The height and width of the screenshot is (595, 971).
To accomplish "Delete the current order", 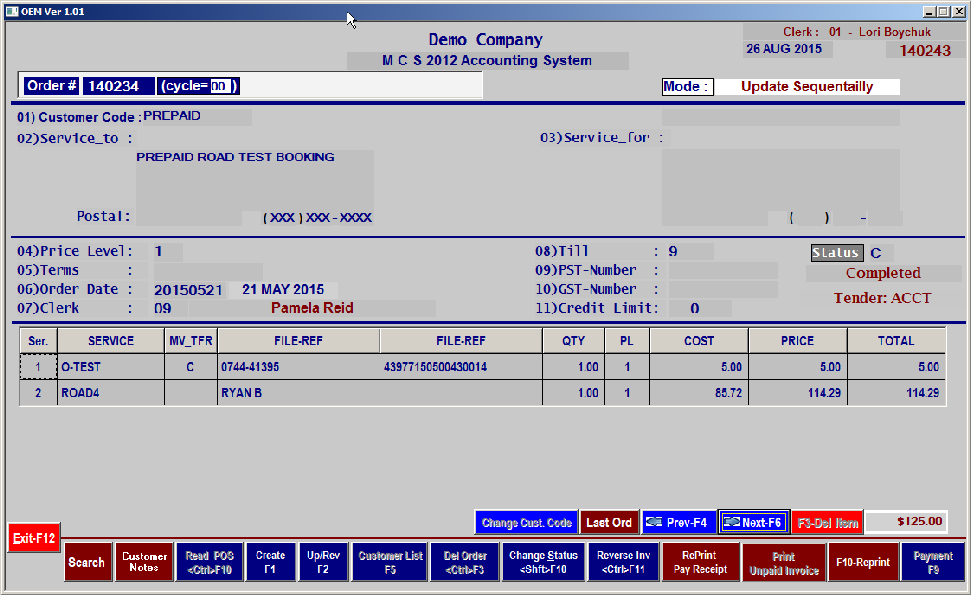I will coord(464,561).
